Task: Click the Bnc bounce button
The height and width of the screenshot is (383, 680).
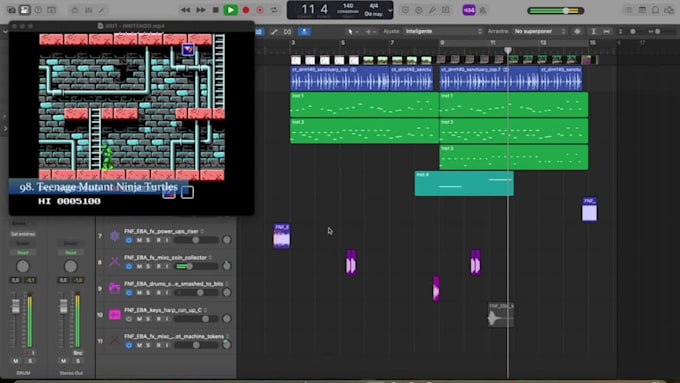Action: click(x=78, y=353)
